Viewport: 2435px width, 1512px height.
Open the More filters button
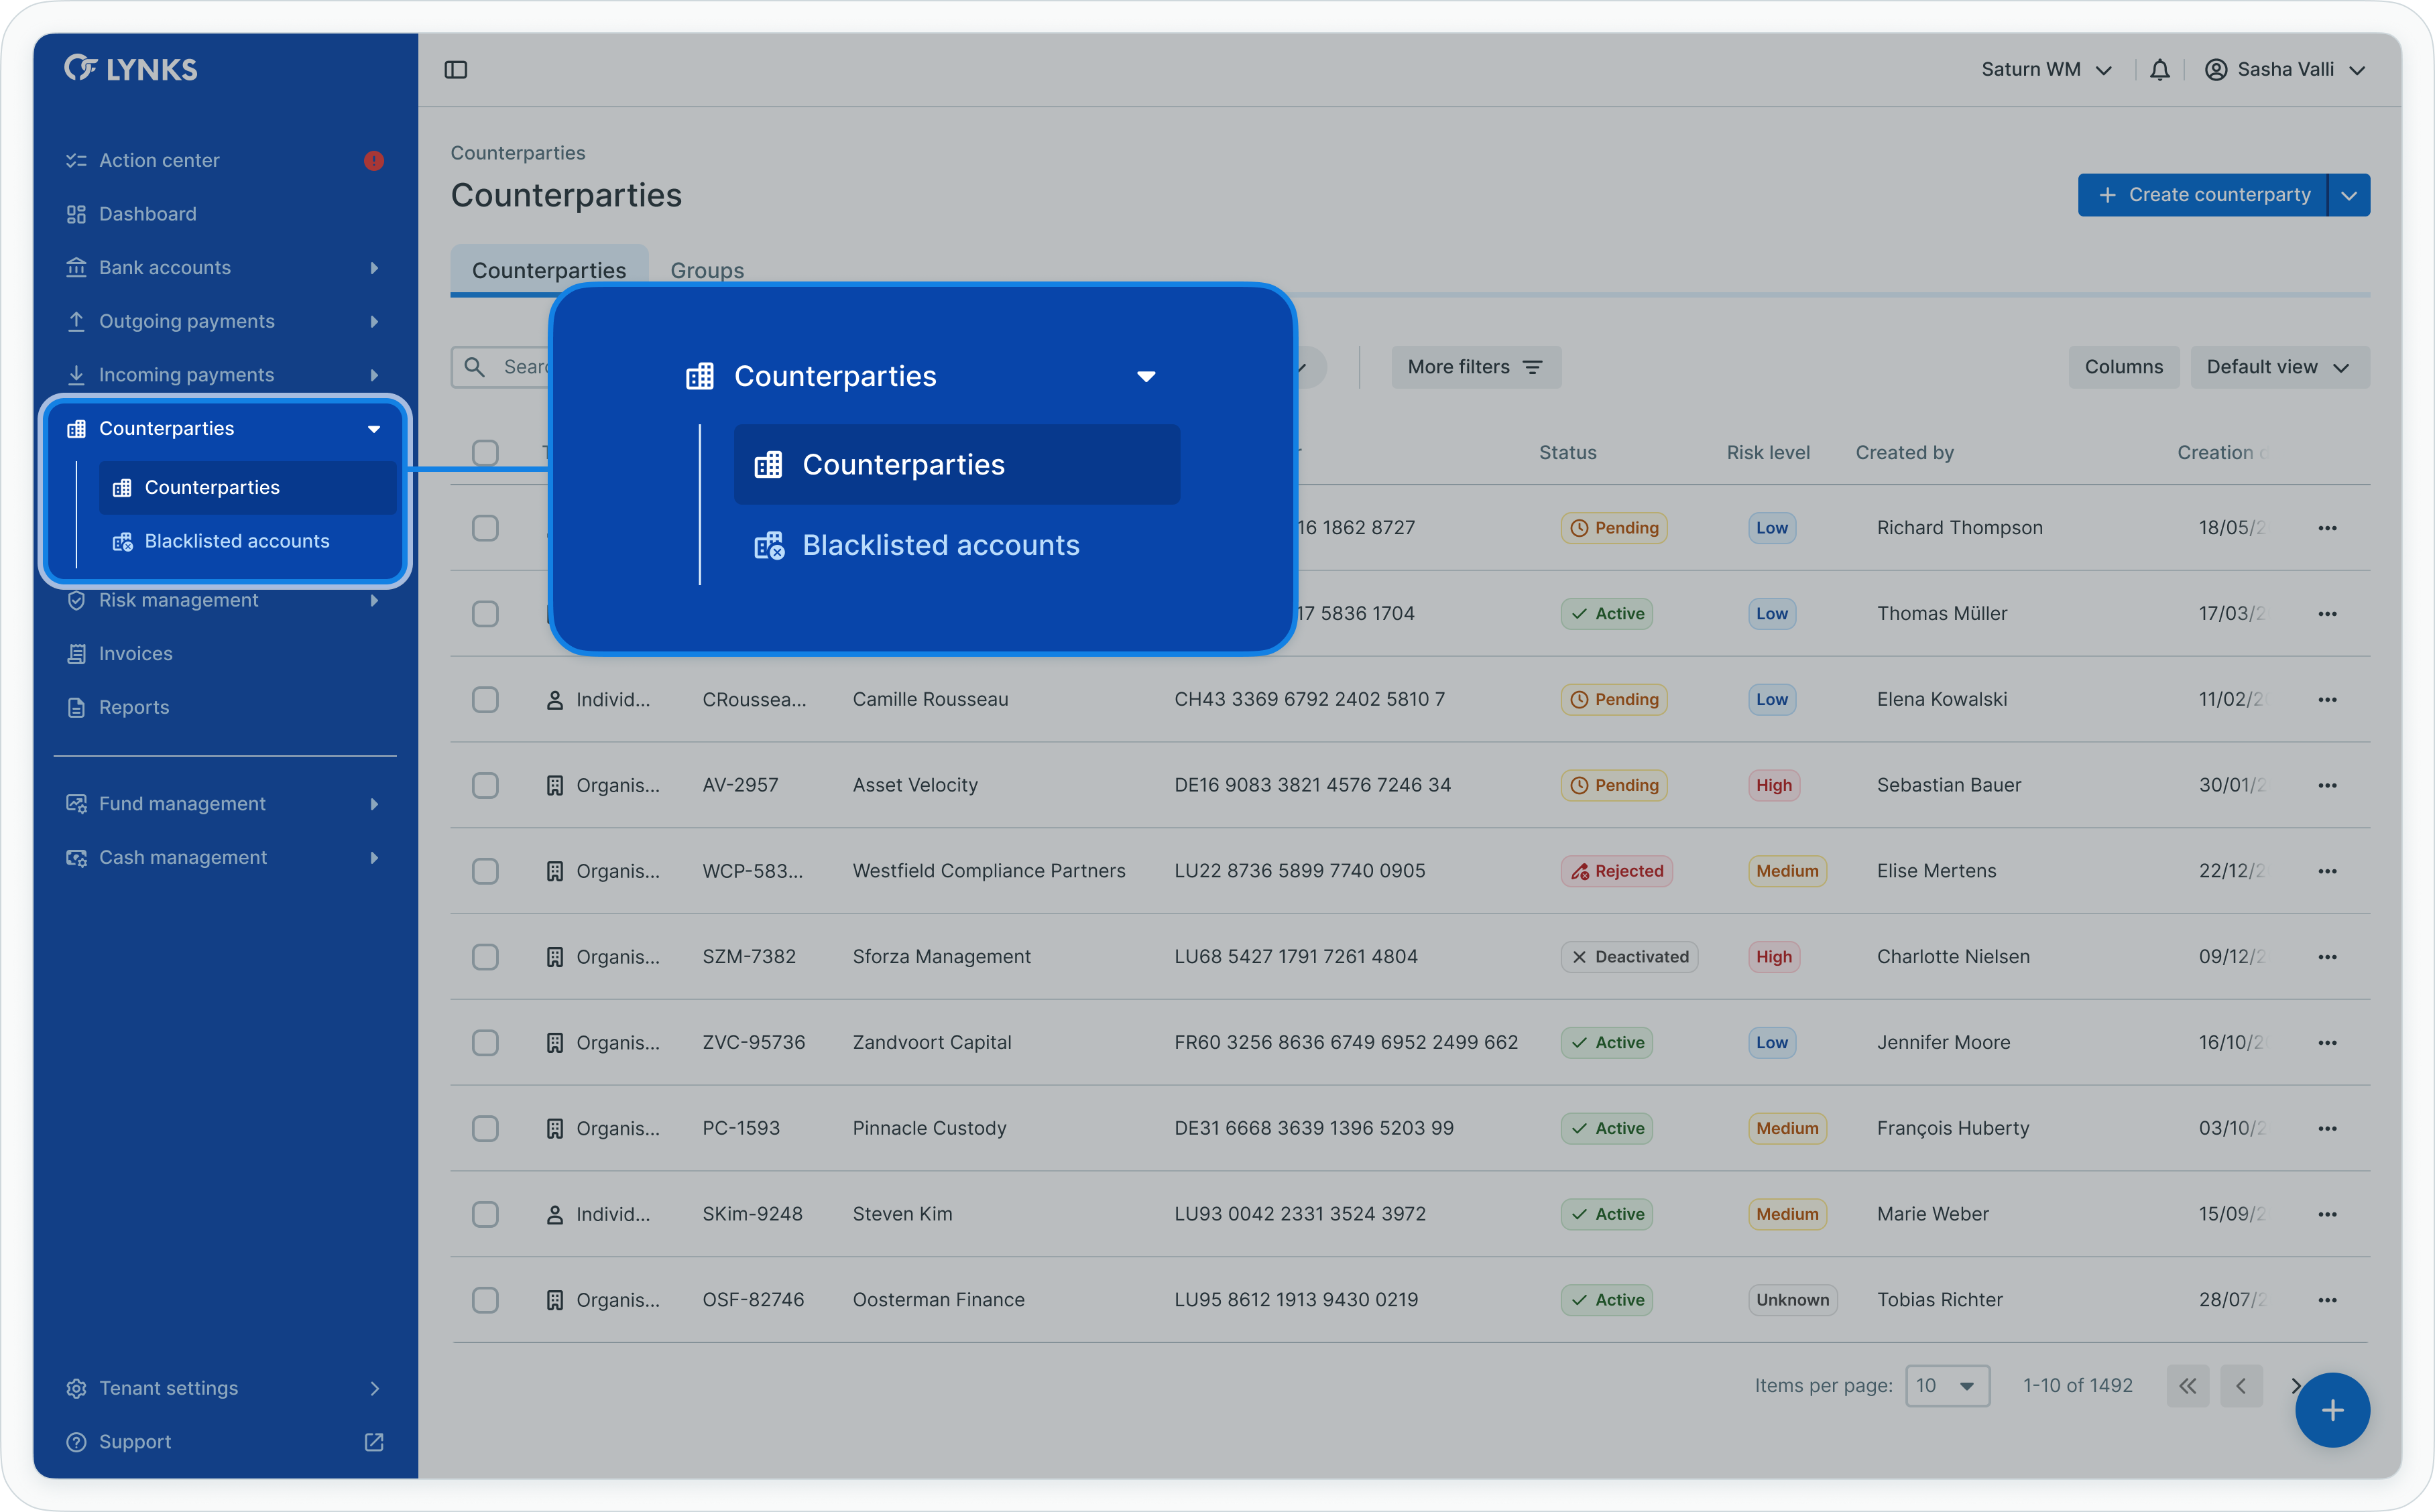click(x=1475, y=367)
